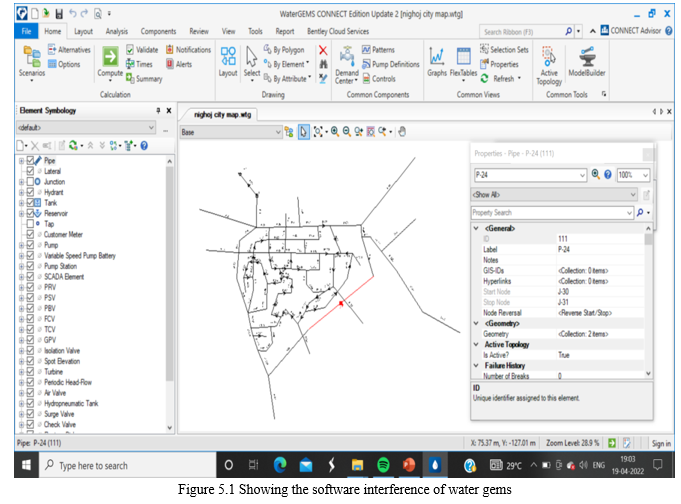Select By Polygon tool
Viewport: 681px width, 504px height.
click(284, 50)
